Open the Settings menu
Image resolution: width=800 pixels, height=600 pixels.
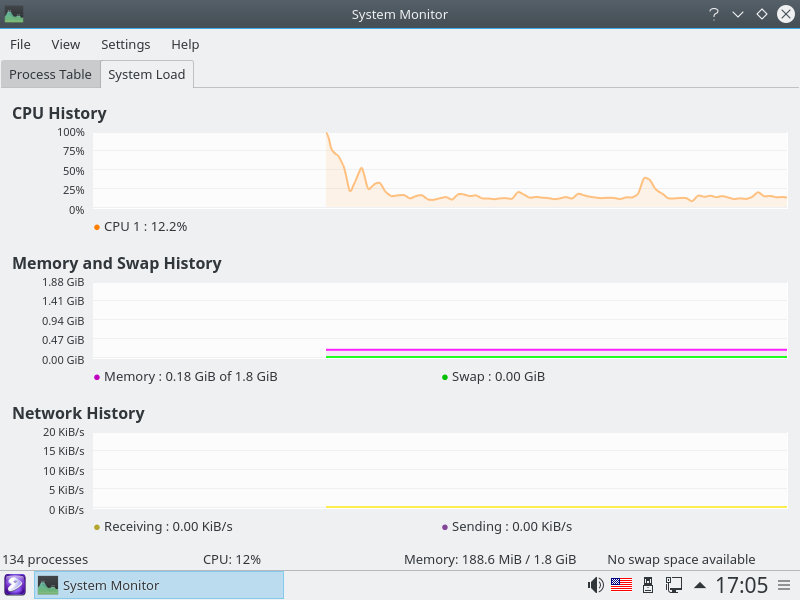tap(126, 44)
